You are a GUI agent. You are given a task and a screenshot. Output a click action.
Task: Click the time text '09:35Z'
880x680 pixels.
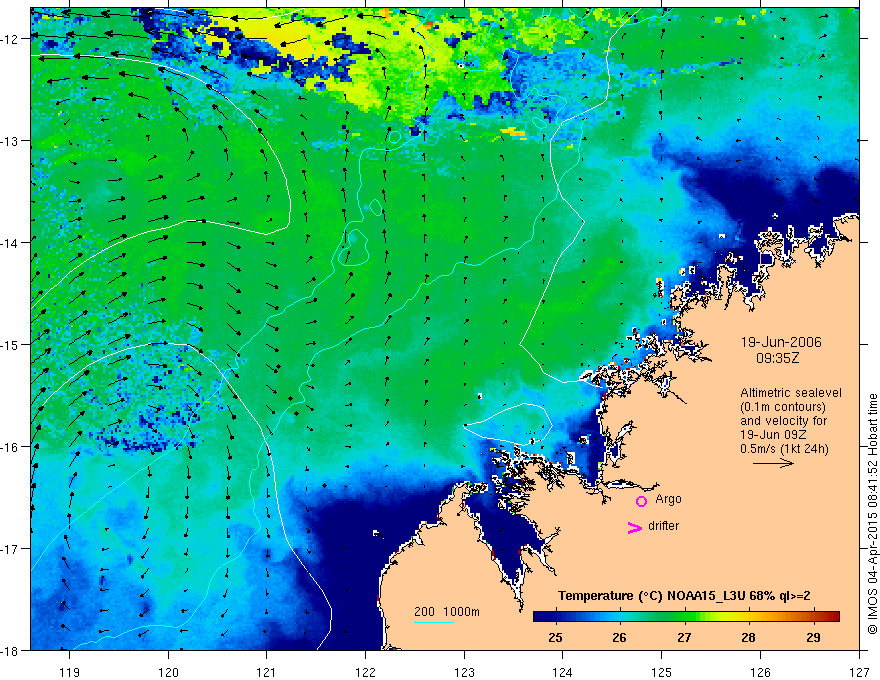coord(777,358)
